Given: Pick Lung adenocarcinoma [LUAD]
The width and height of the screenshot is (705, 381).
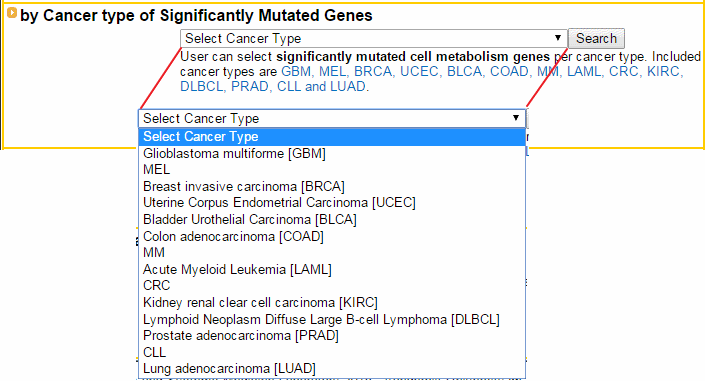Looking at the screenshot, I should click(332, 369).
